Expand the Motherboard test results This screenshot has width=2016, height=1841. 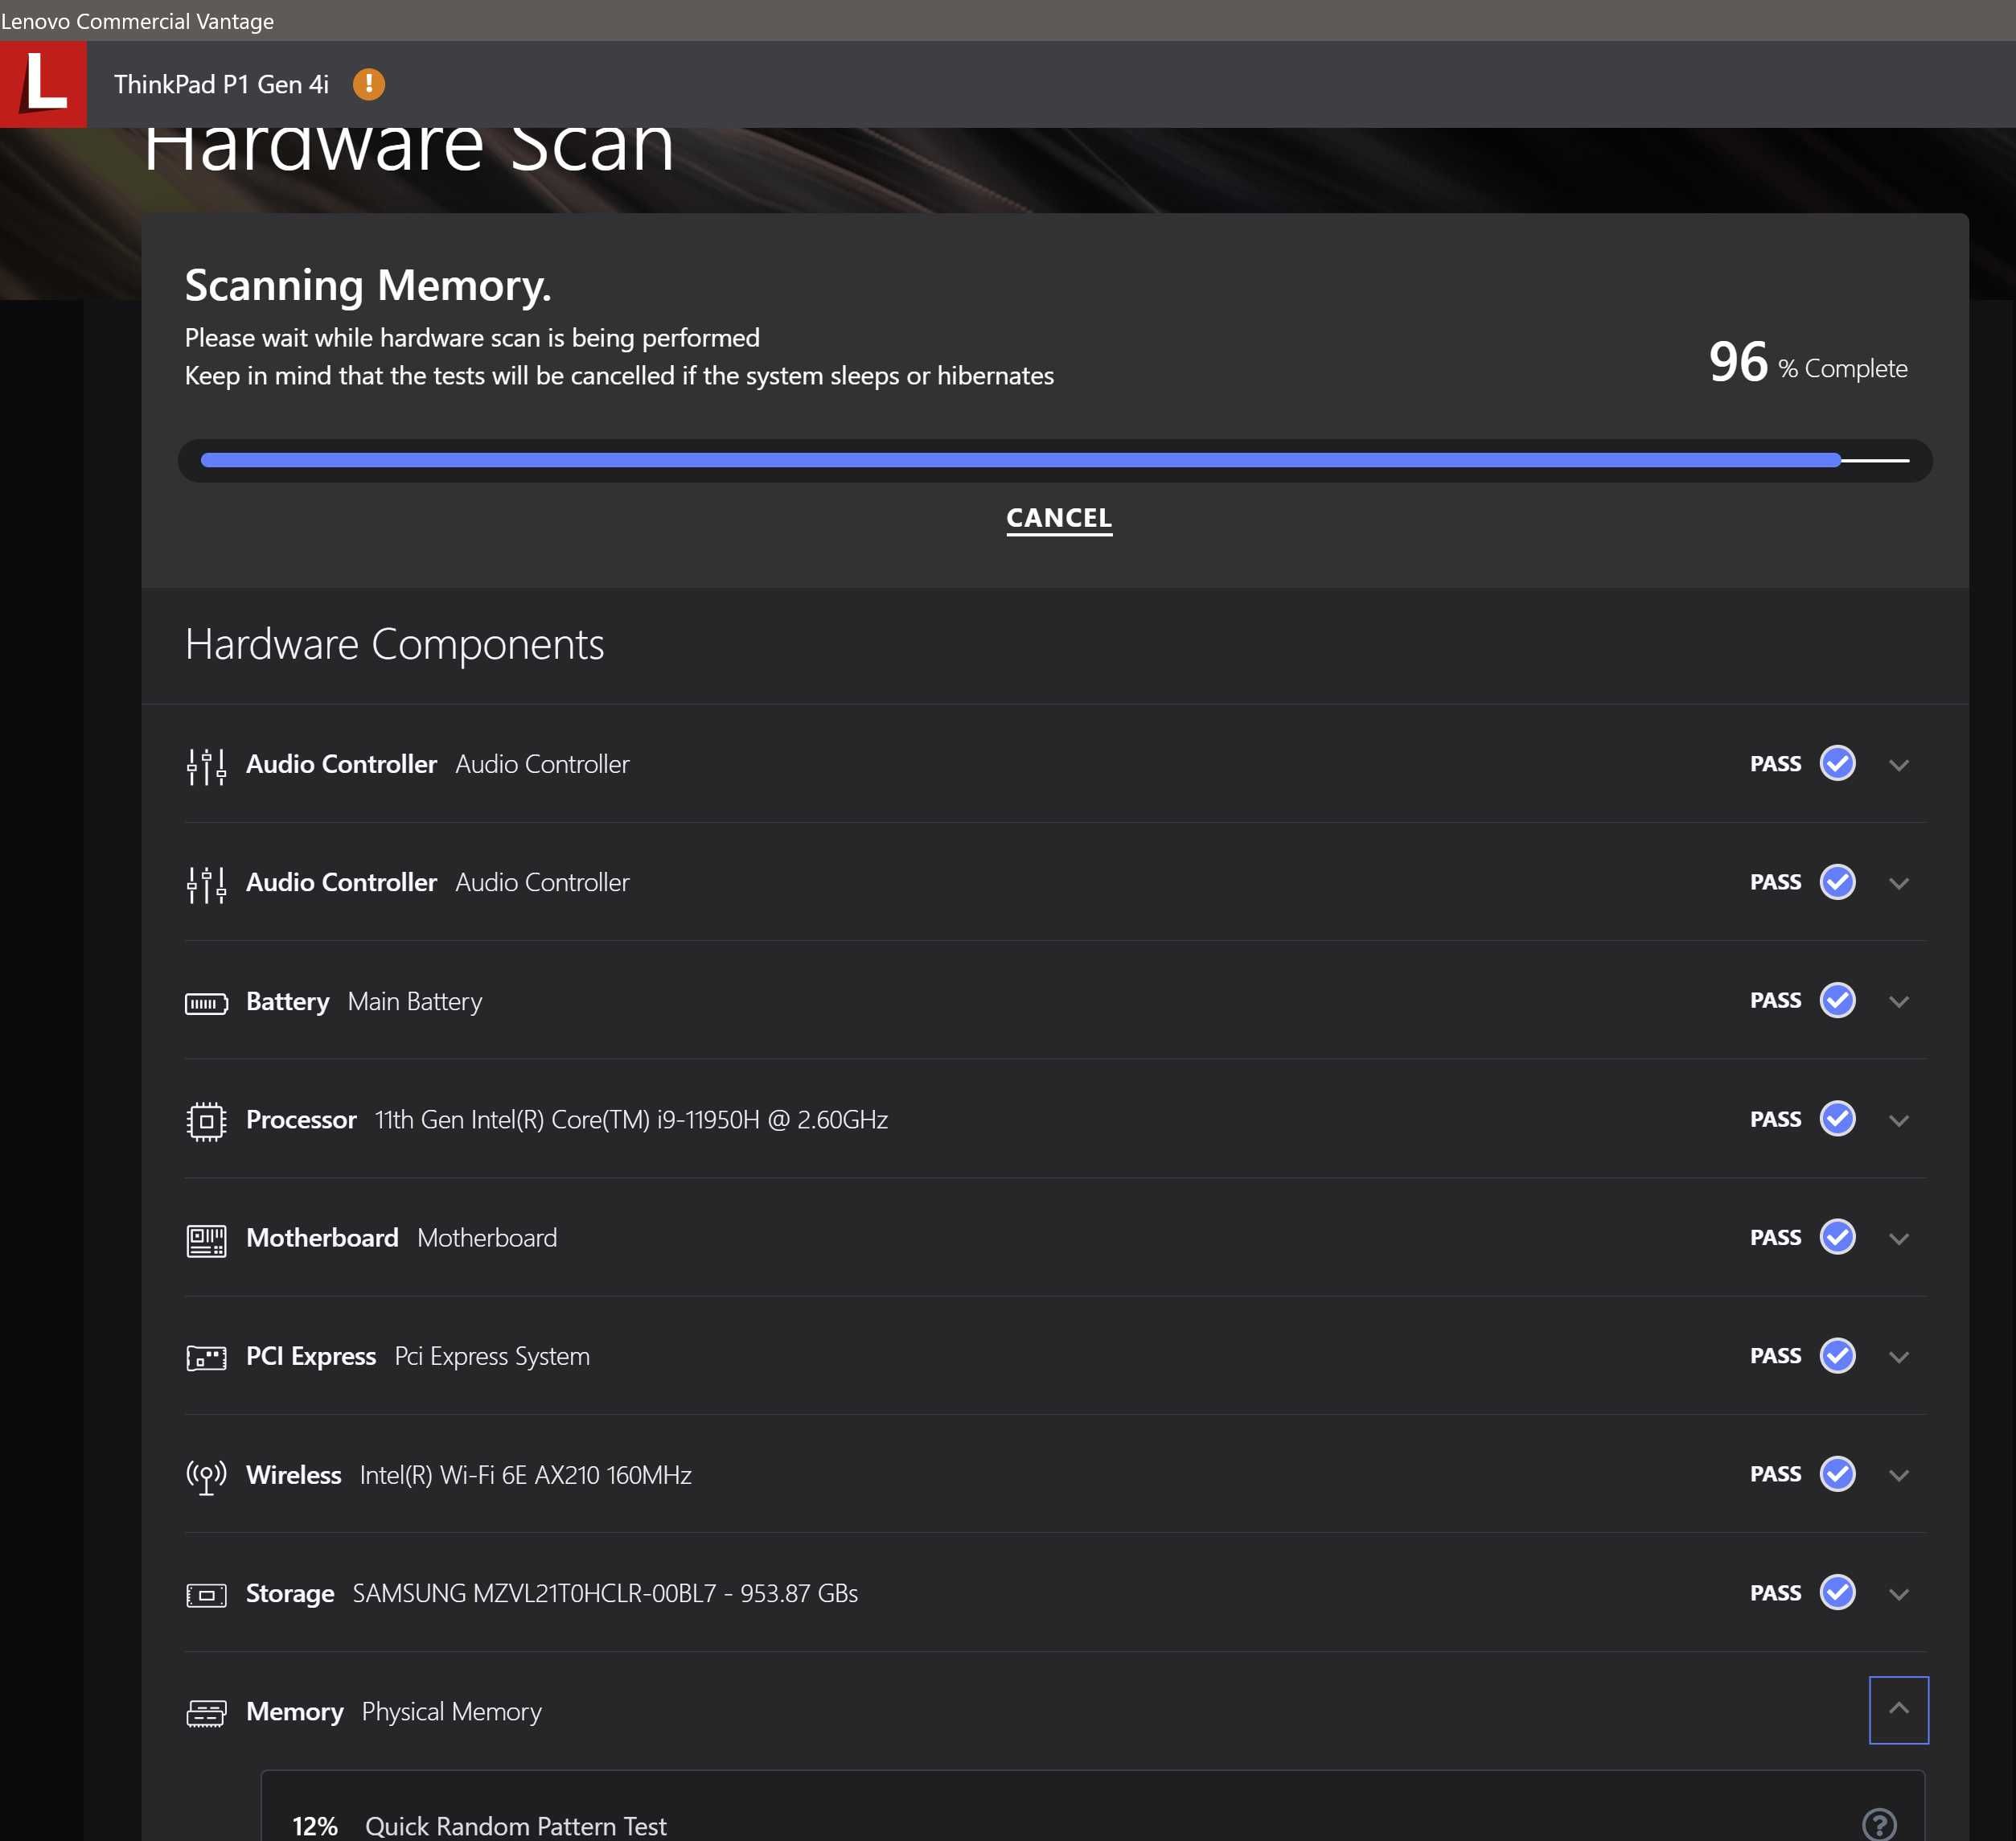1898,1238
